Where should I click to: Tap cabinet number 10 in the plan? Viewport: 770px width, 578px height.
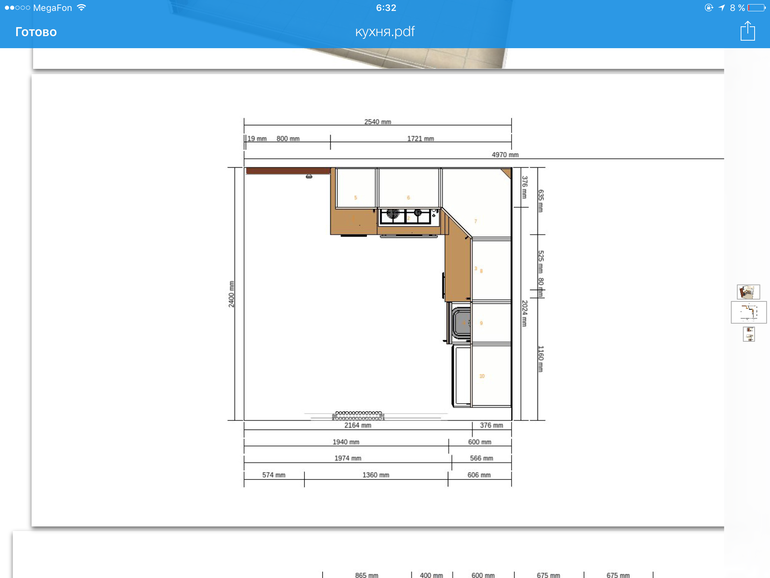482,376
